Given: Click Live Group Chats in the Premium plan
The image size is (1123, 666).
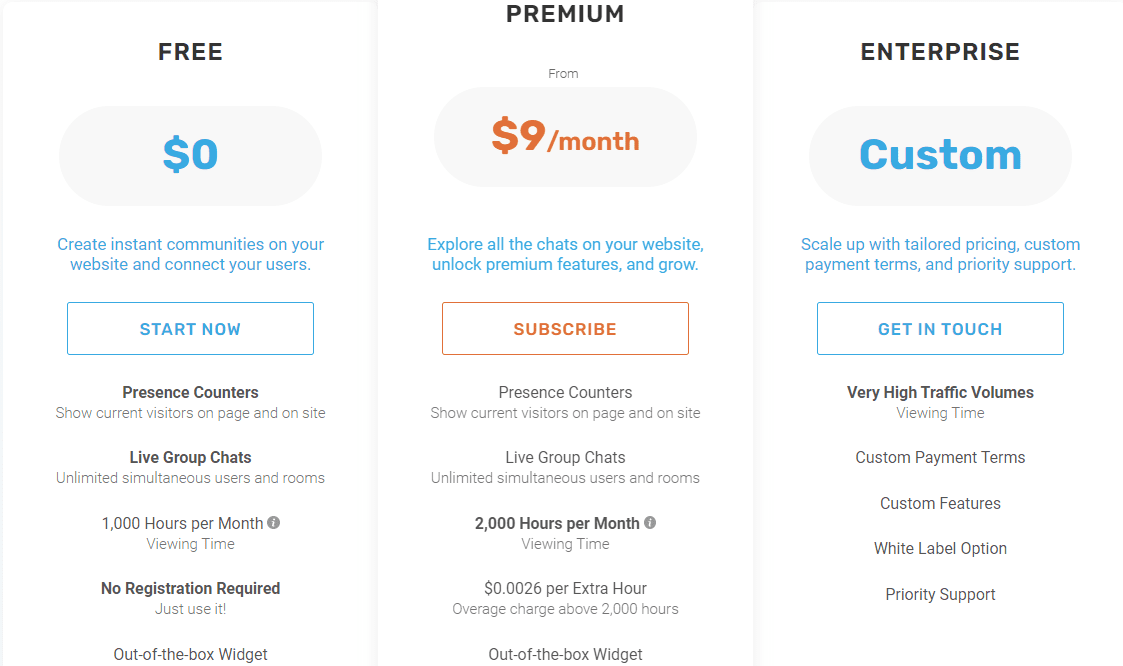Looking at the screenshot, I should pos(565,458).
